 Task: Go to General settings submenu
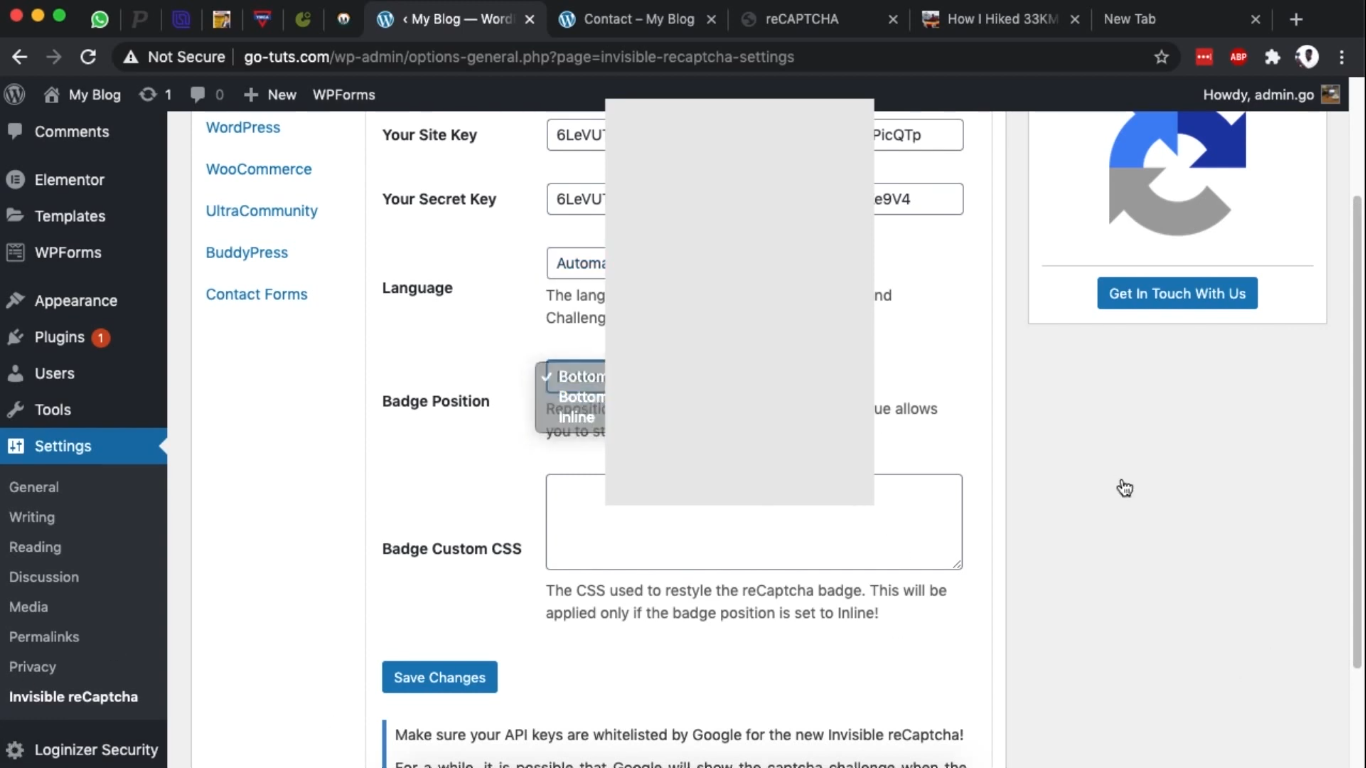[34, 487]
